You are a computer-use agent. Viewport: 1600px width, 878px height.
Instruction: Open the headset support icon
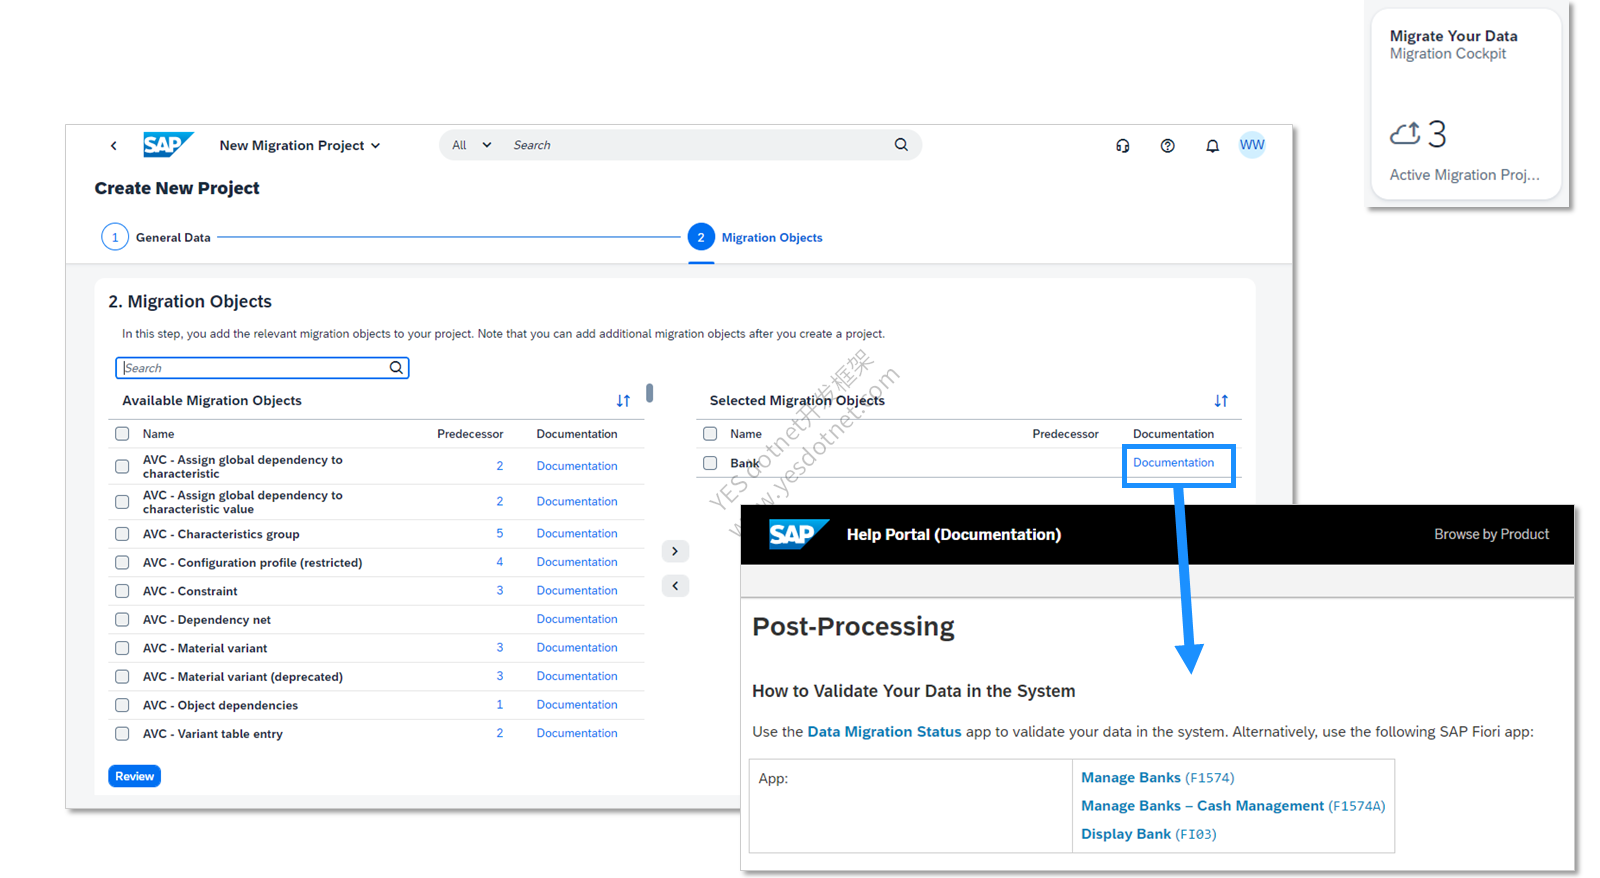click(x=1123, y=146)
